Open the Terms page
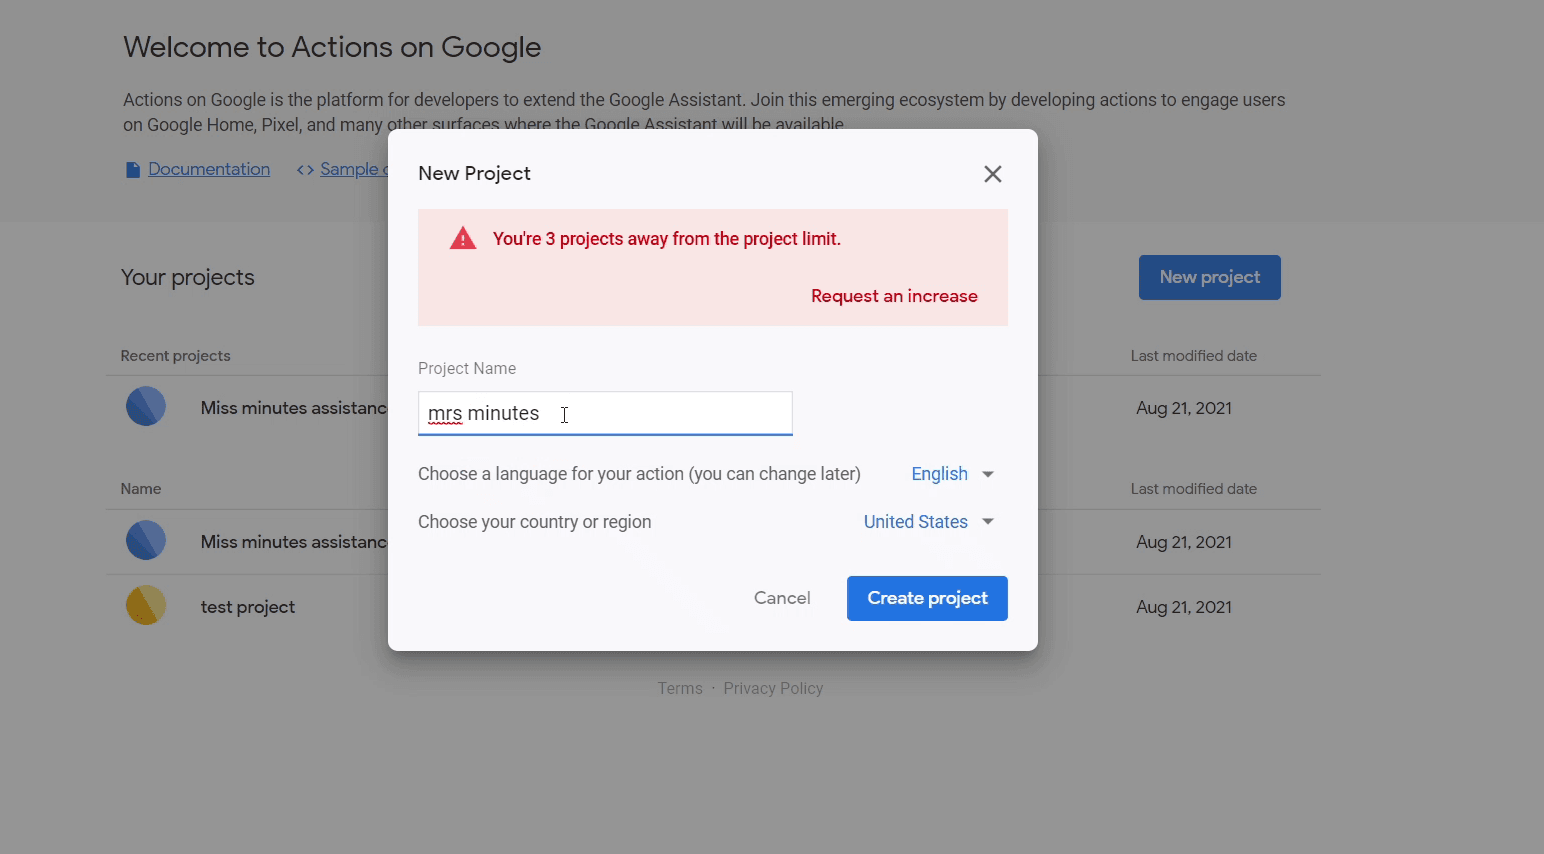 tap(680, 688)
